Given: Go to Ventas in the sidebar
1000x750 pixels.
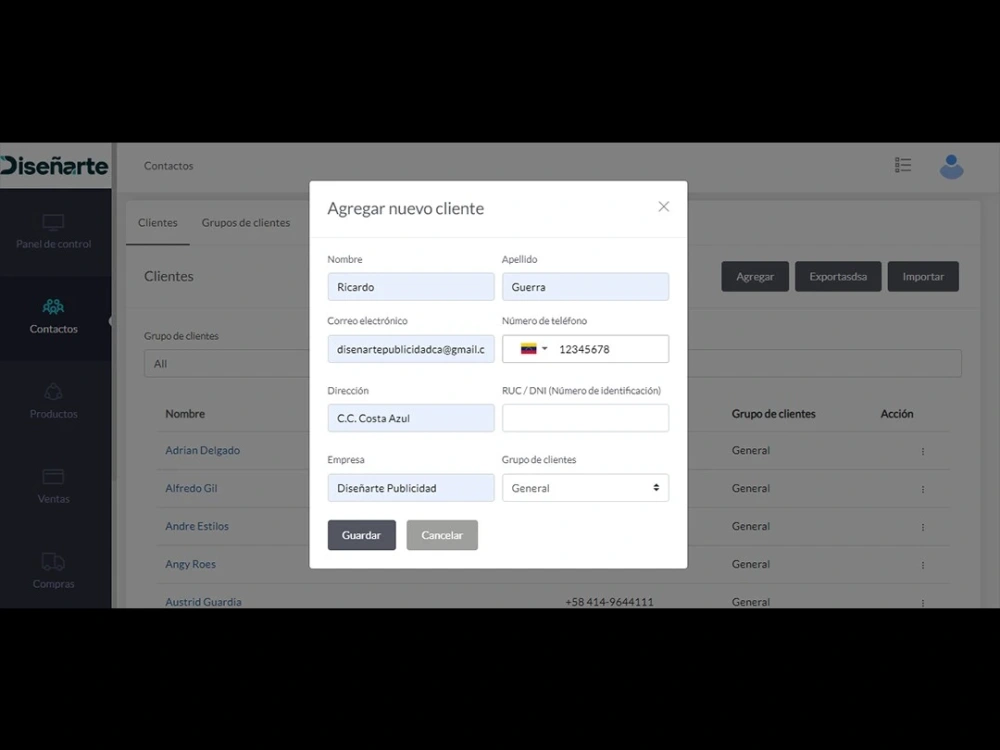Looking at the screenshot, I should tap(54, 487).
